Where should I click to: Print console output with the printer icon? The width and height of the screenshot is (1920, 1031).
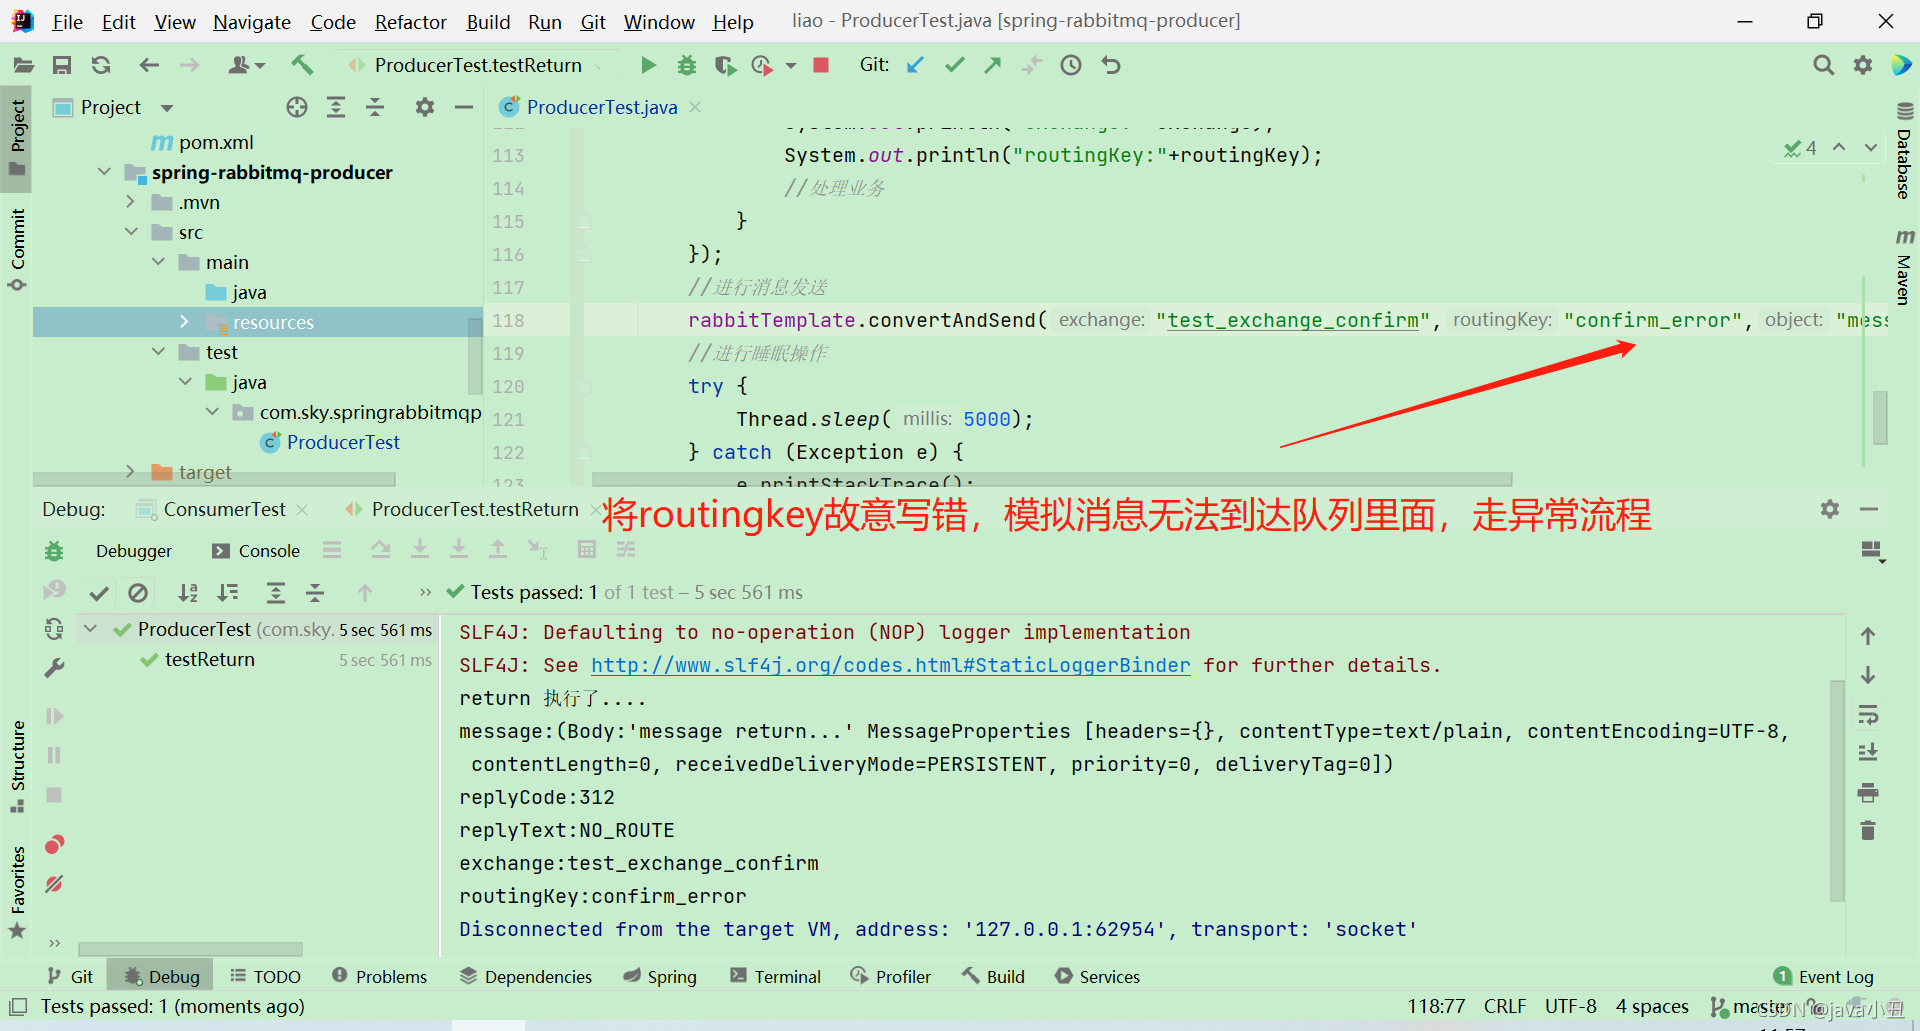click(1868, 793)
